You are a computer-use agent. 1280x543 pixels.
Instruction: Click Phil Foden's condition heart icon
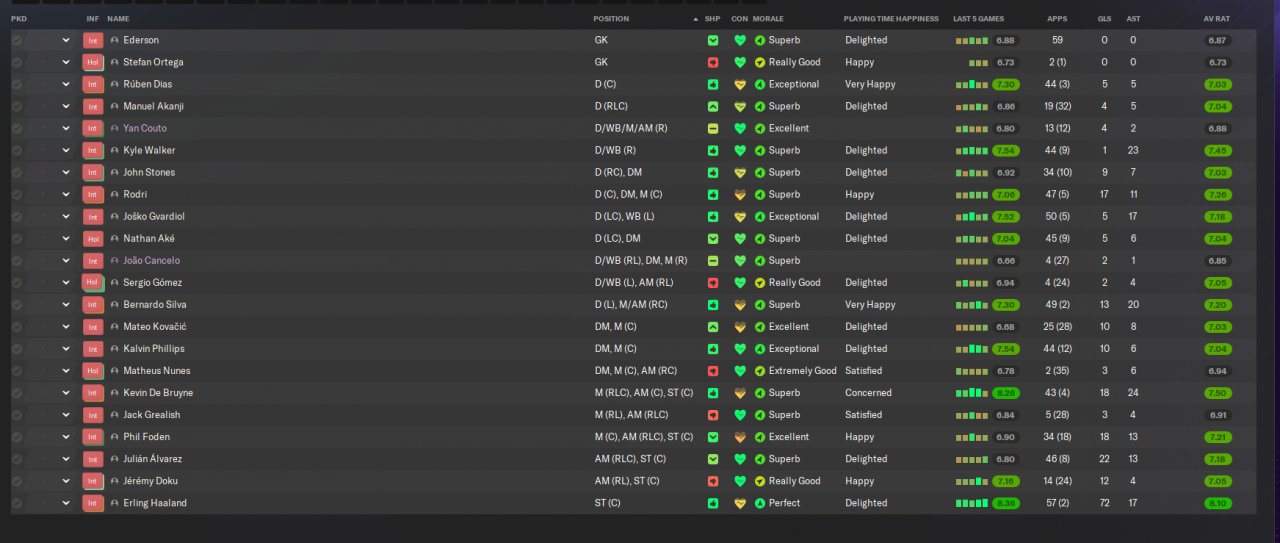point(740,437)
